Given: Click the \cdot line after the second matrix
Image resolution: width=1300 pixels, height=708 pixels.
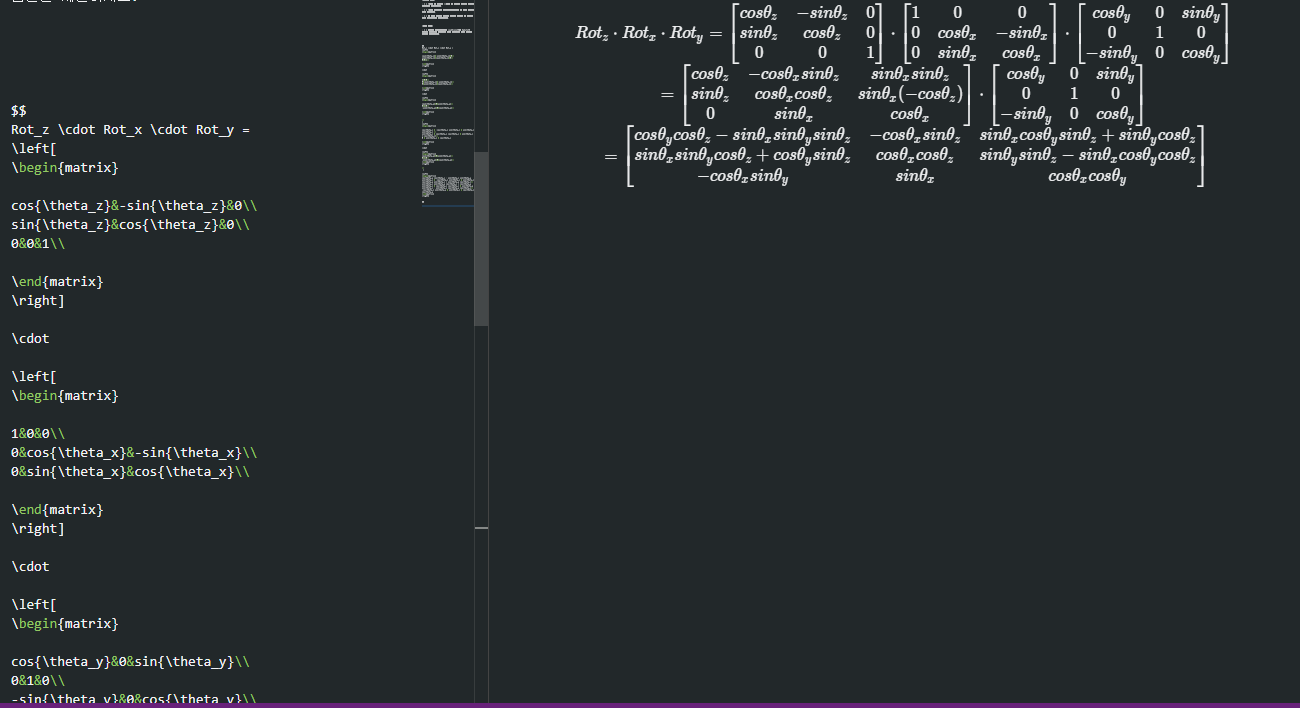Looking at the screenshot, I should [x=30, y=567].
